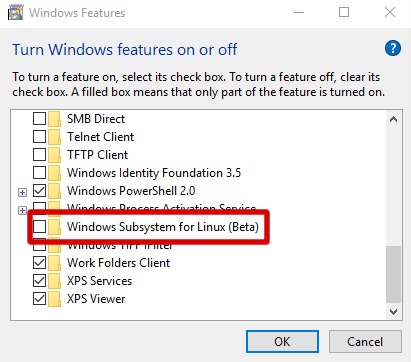Click the TFTP Client folder icon
The height and width of the screenshot is (362, 411).
[x=54, y=155]
